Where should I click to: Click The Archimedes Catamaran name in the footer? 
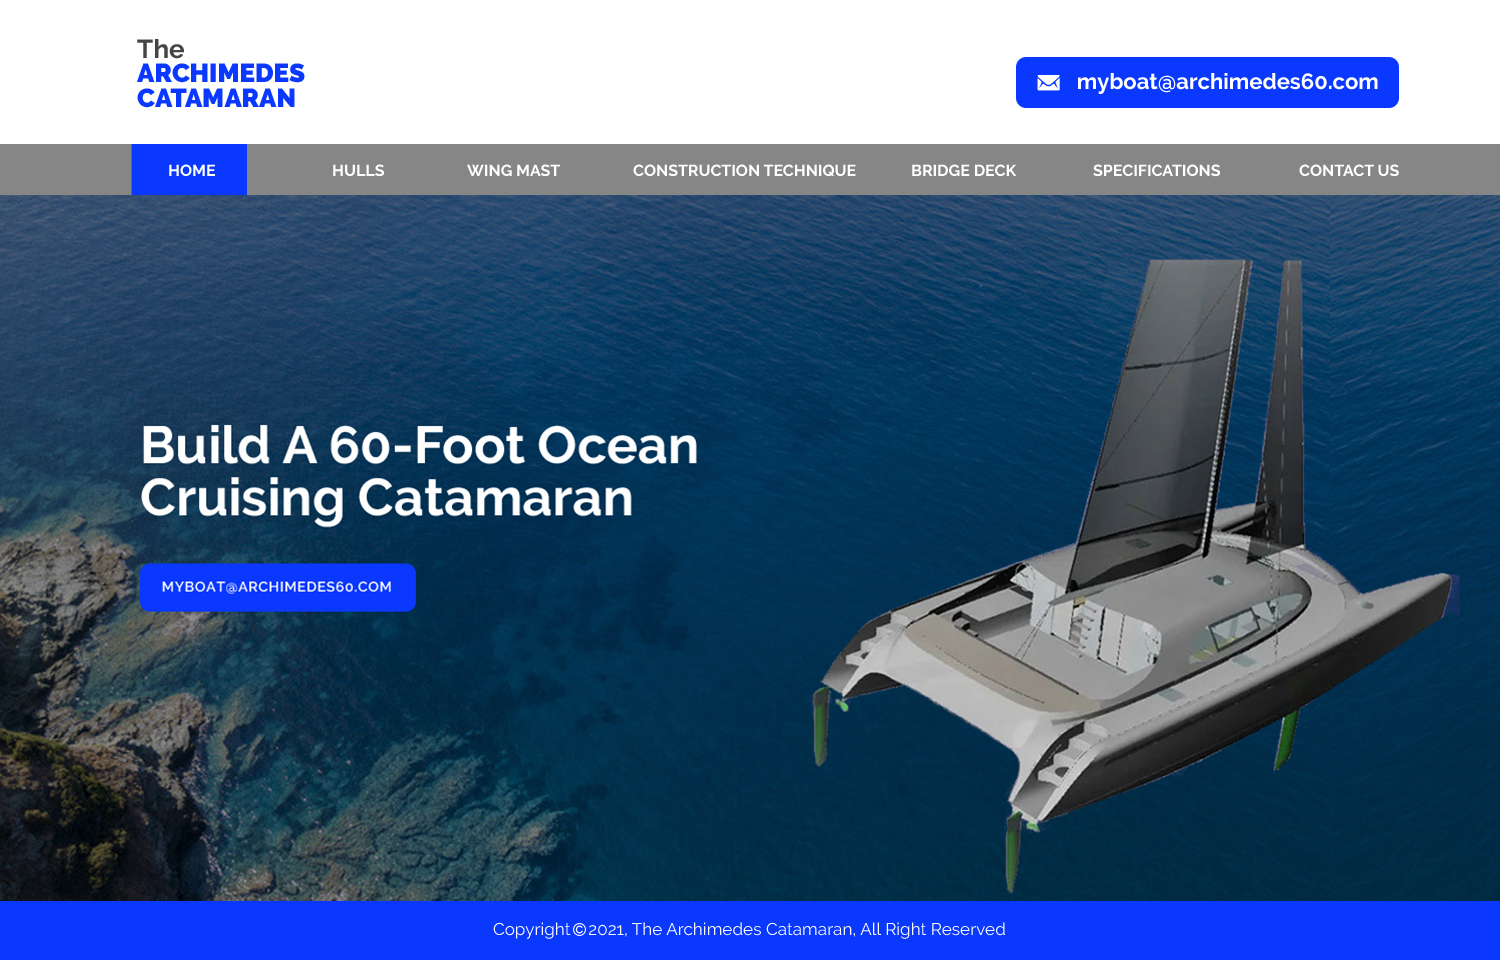click(743, 929)
